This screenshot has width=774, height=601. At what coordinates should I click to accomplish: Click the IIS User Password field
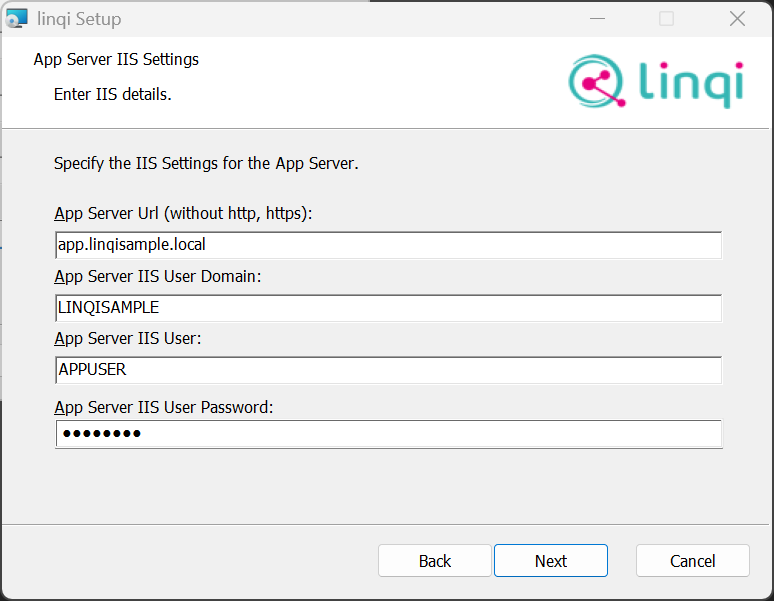(388, 434)
